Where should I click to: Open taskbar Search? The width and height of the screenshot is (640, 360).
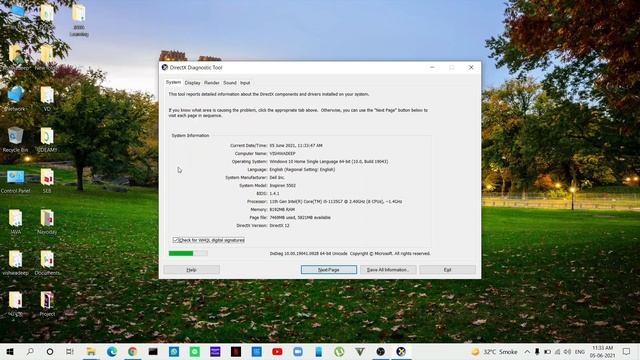tap(30, 352)
